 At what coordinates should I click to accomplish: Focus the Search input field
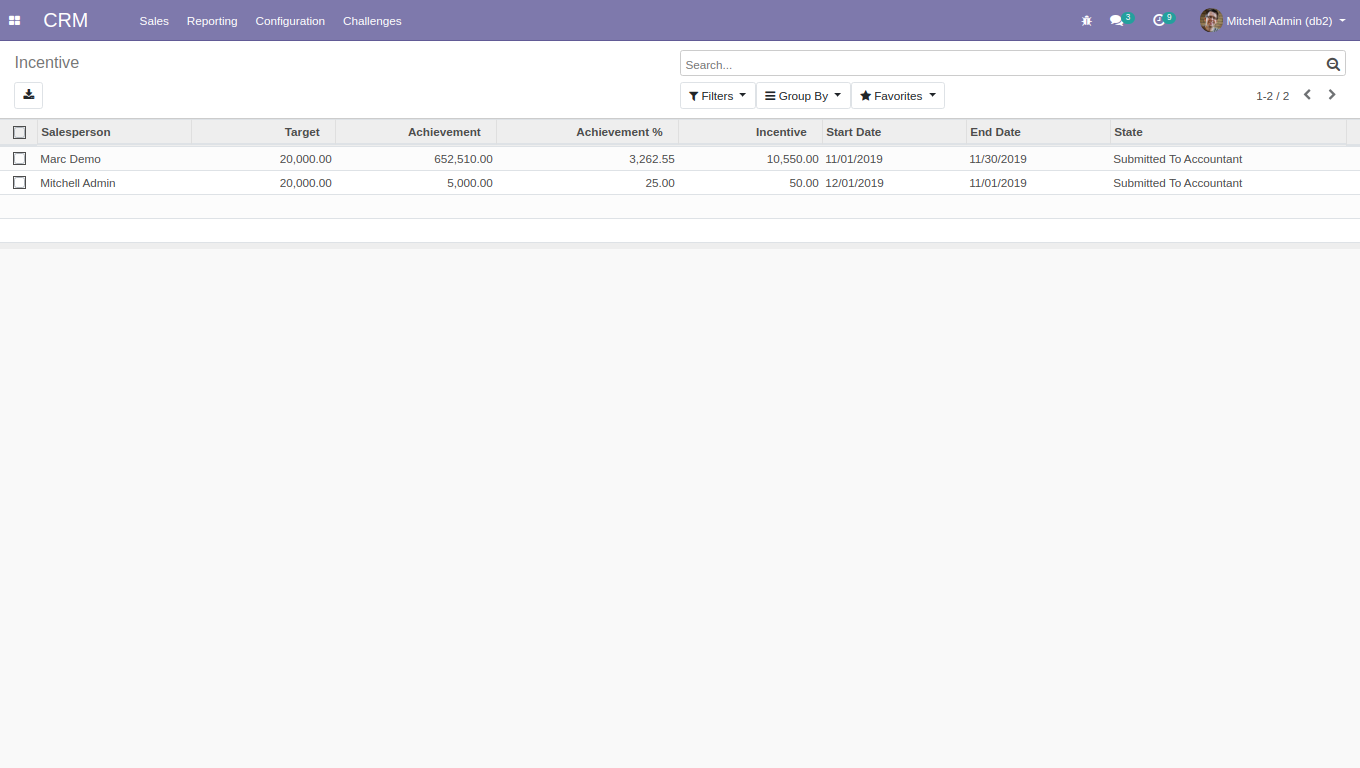pyautogui.click(x=1003, y=64)
